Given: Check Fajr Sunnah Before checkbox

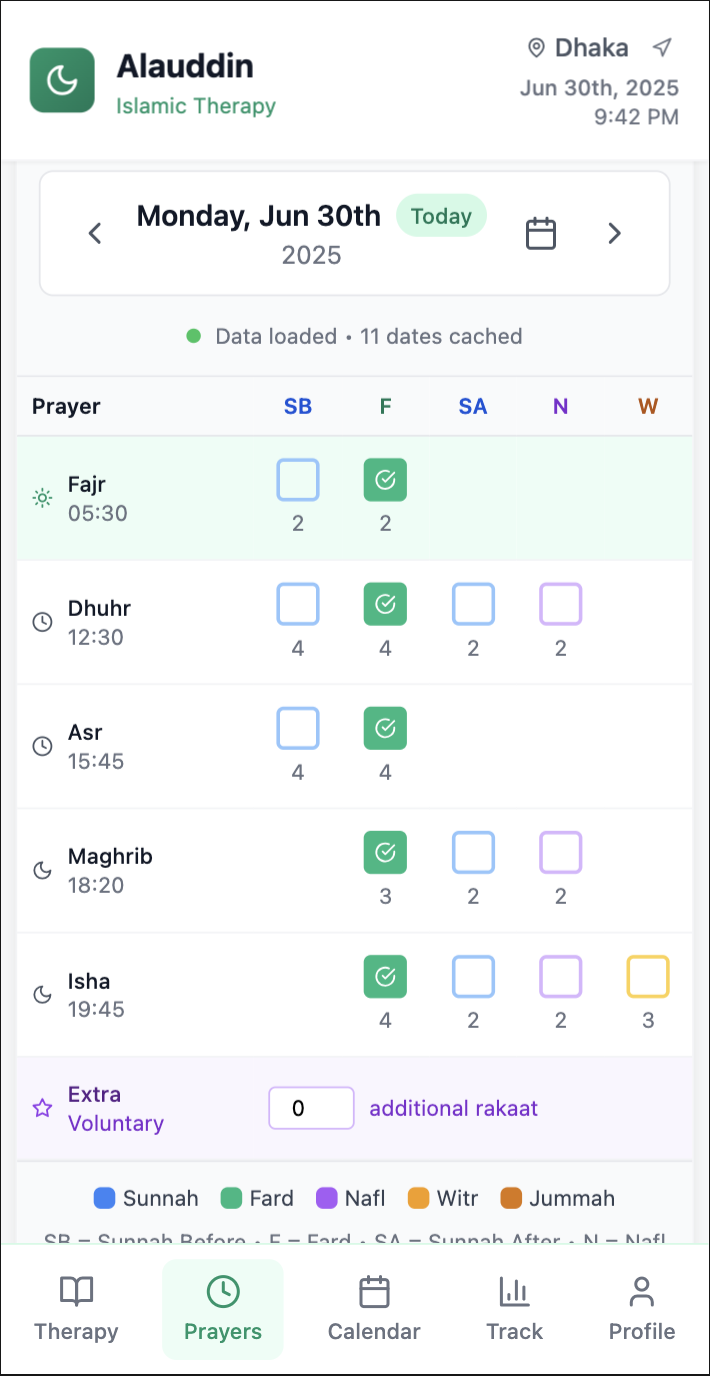Looking at the screenshot, I should click(x=298, y=480).
